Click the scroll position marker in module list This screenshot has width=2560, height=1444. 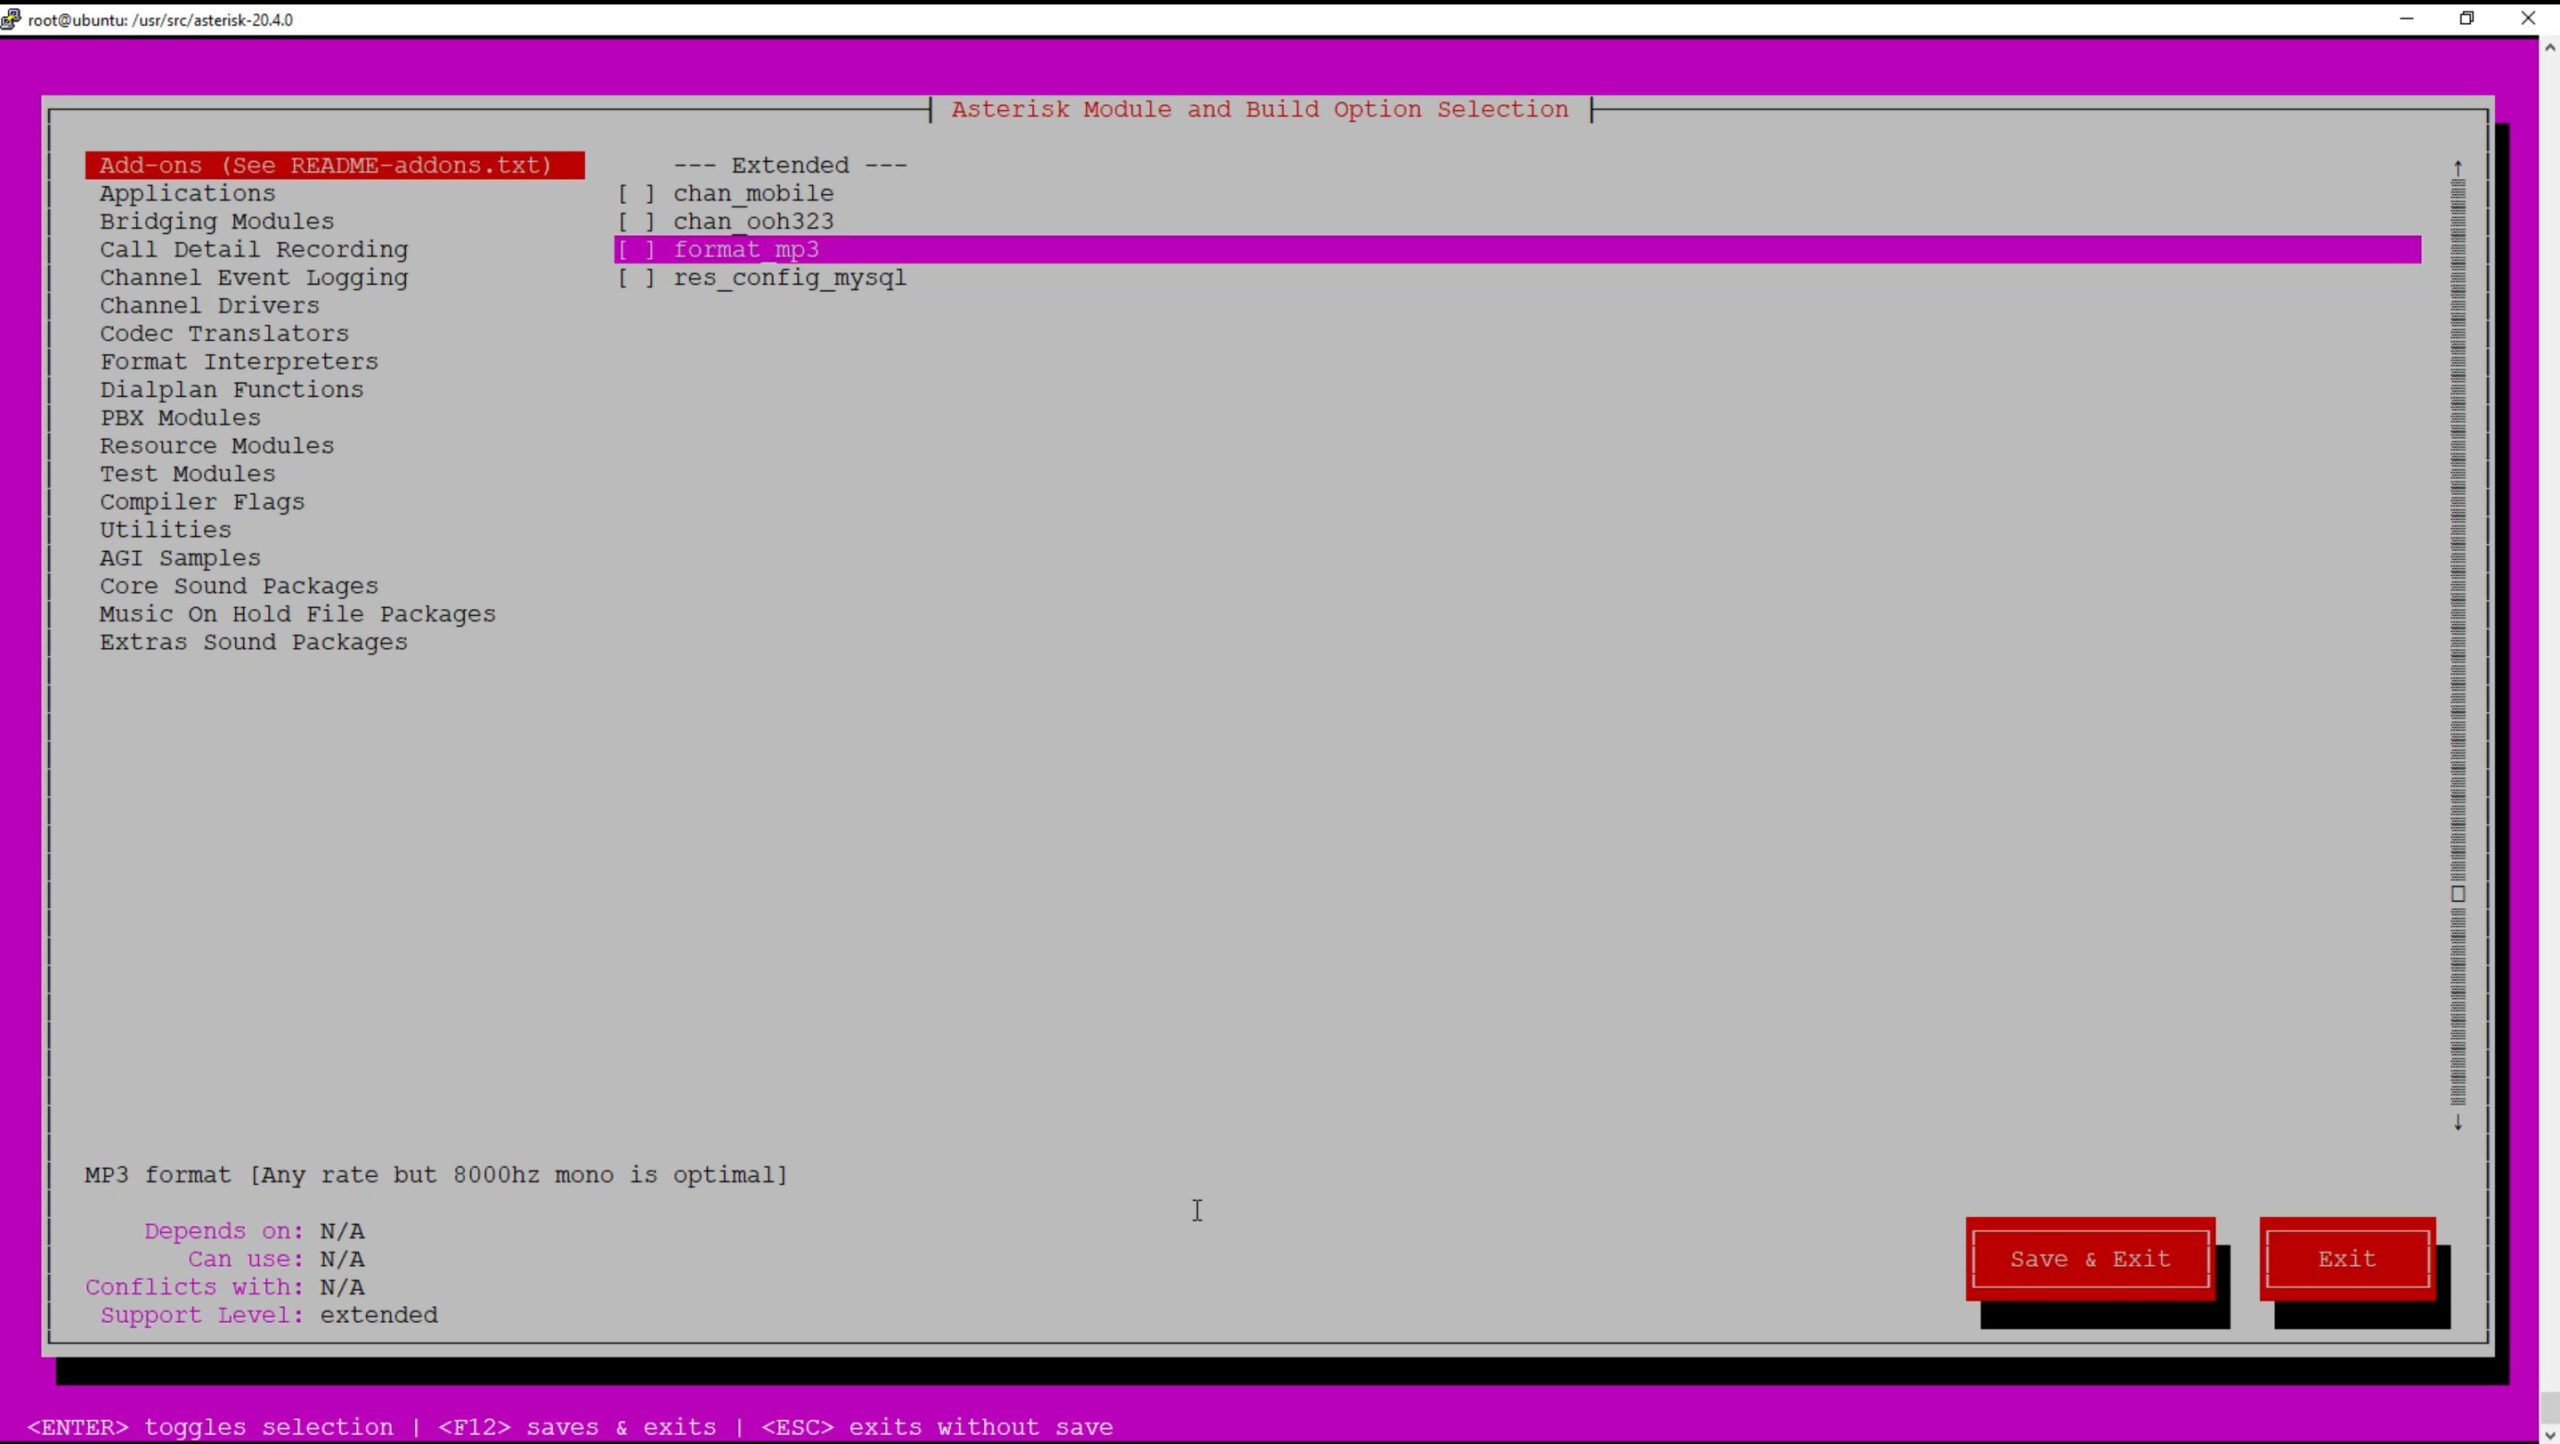coord(2458,894)
